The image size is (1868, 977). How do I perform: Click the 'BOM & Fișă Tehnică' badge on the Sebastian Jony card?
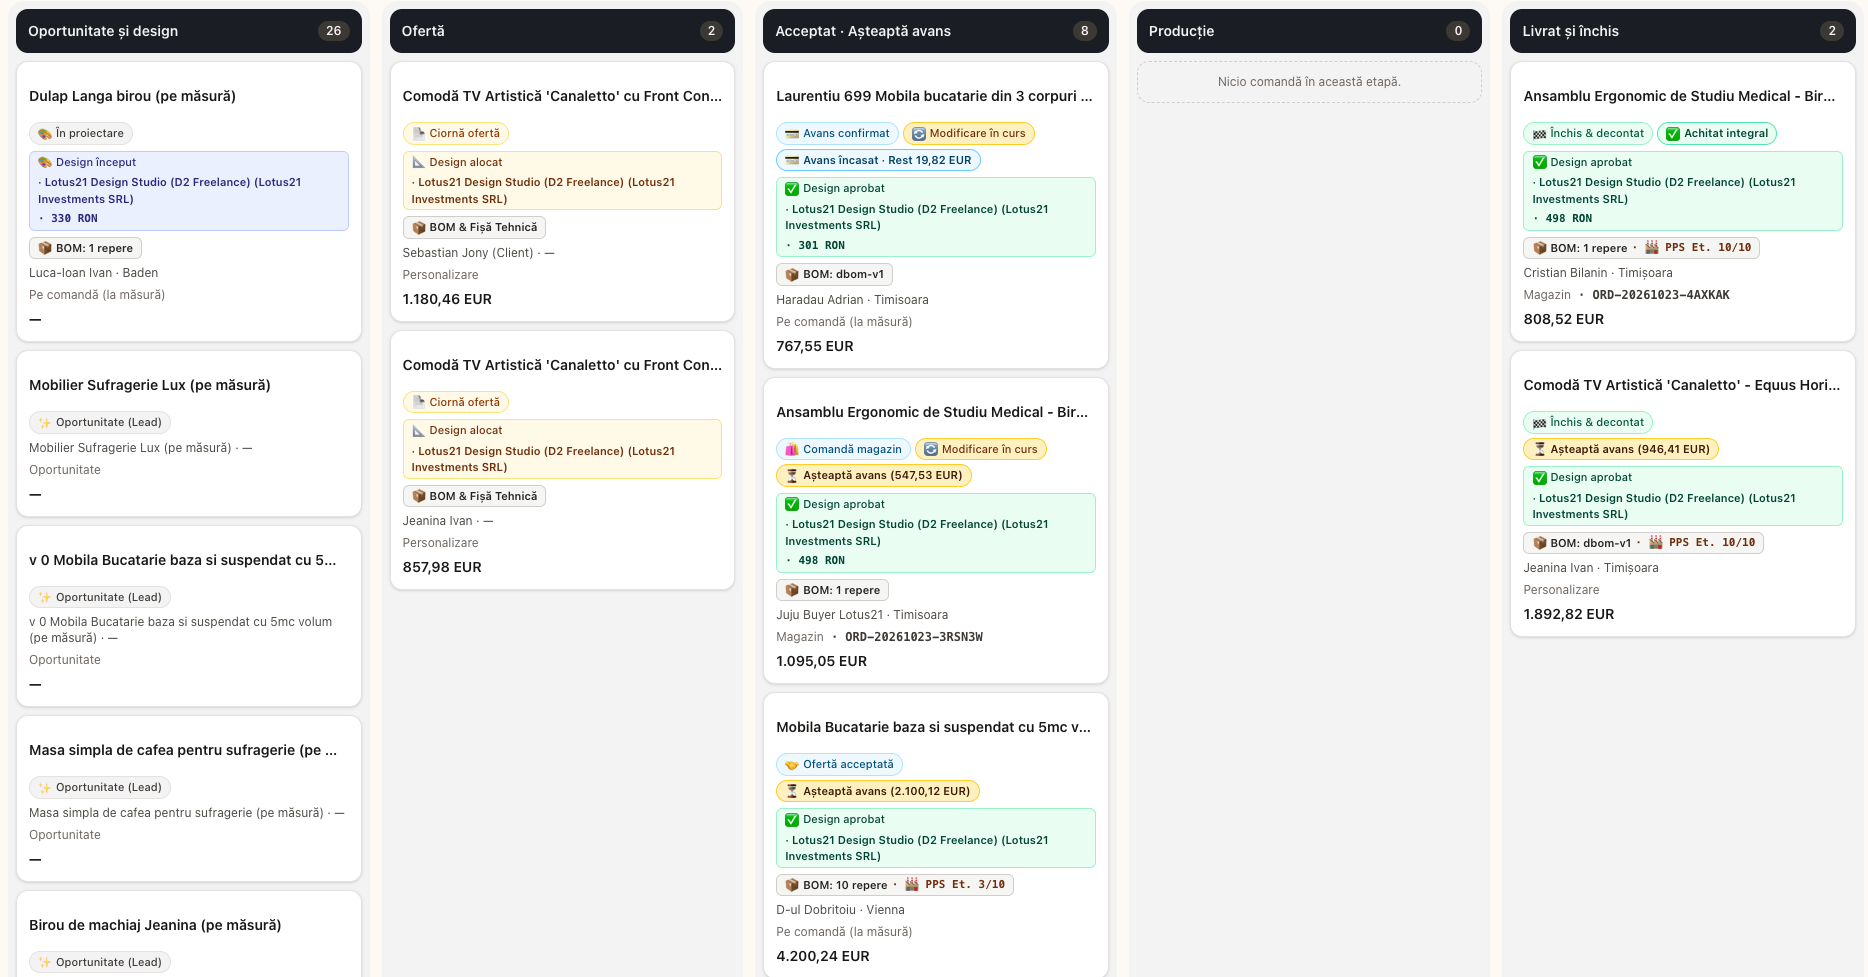pyautogui.click(x=474, y=227)
